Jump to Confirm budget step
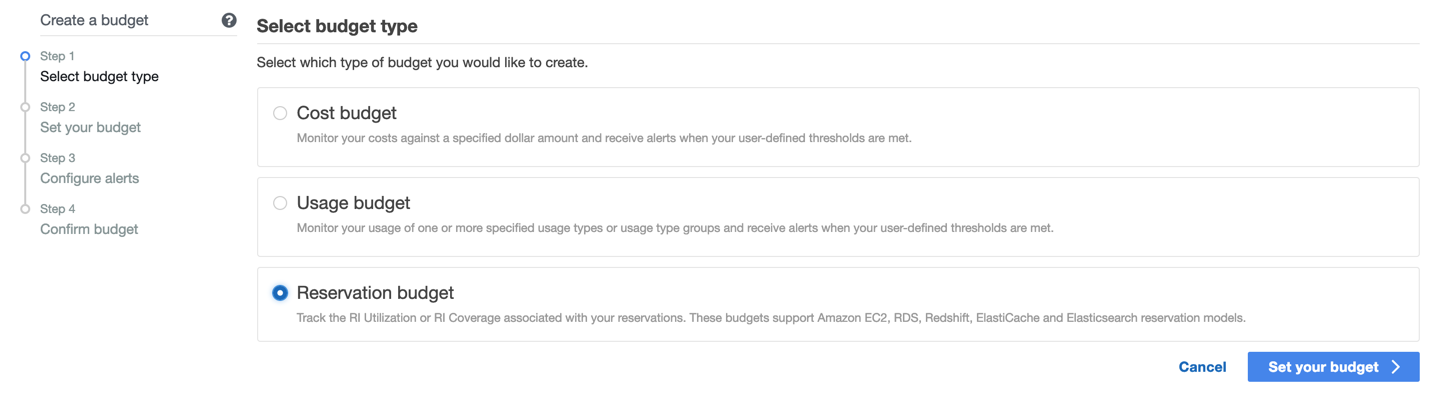The width and height of the screenshot is (1439, 405). (x=89, y=229)
